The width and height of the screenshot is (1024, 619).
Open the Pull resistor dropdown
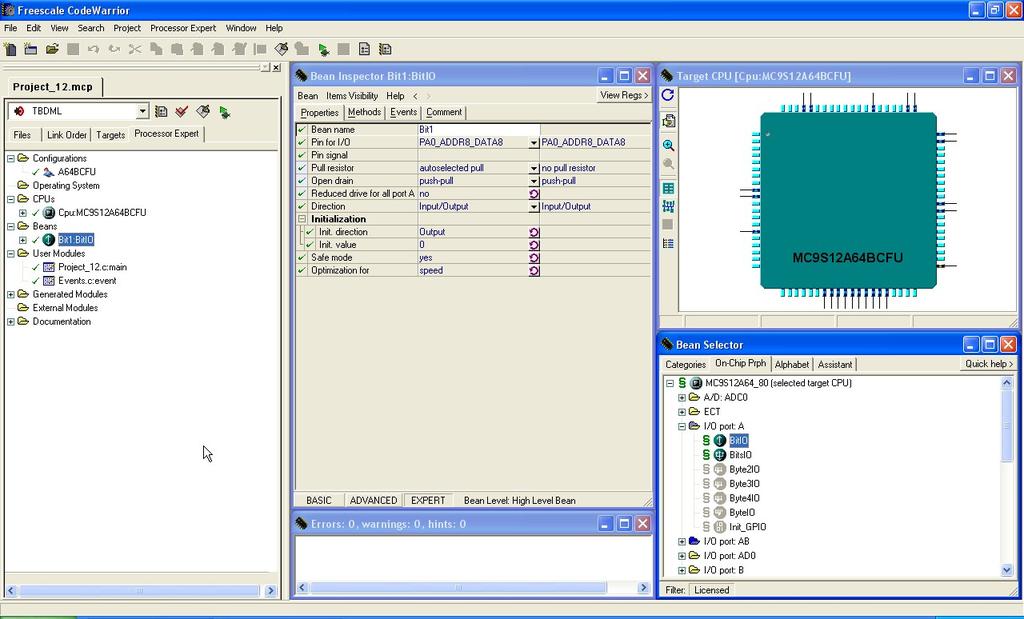(x=534, y=168)
